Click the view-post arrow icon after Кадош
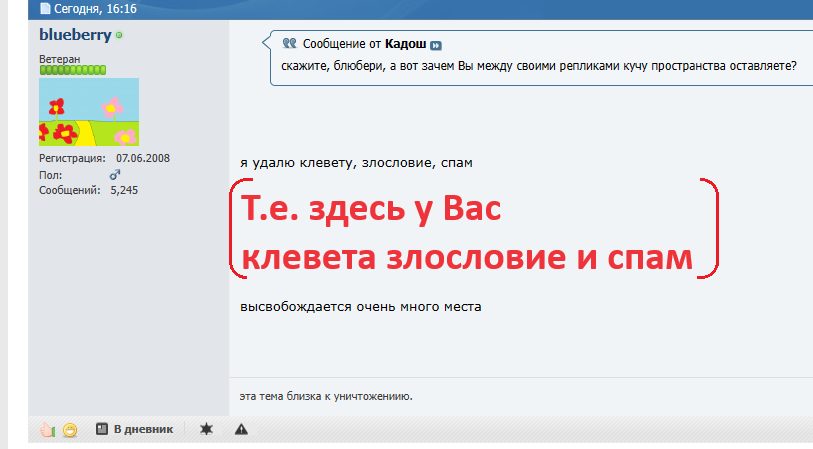 436,45
